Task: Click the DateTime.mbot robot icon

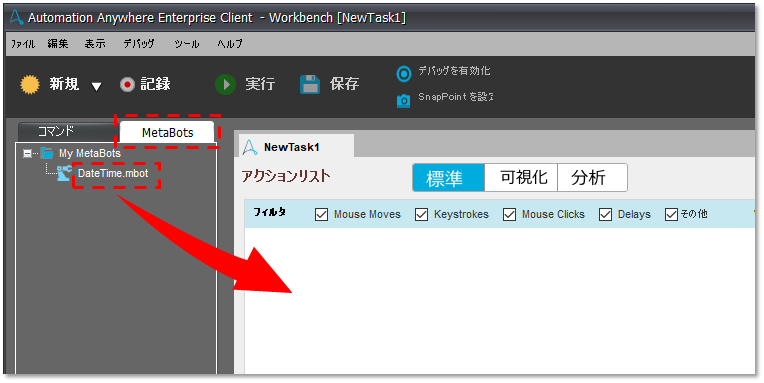Action: [x=64, y=173]
